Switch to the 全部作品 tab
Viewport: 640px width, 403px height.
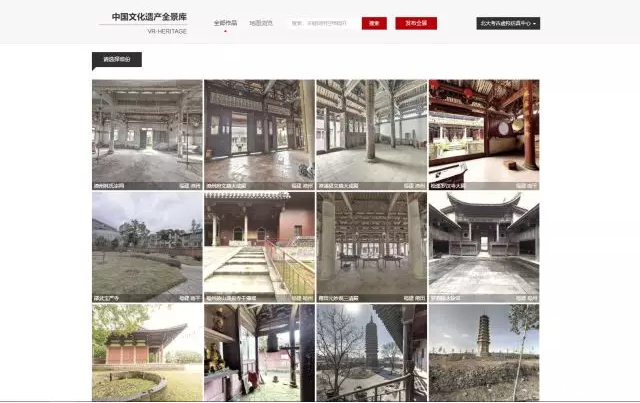coord(225,22)
